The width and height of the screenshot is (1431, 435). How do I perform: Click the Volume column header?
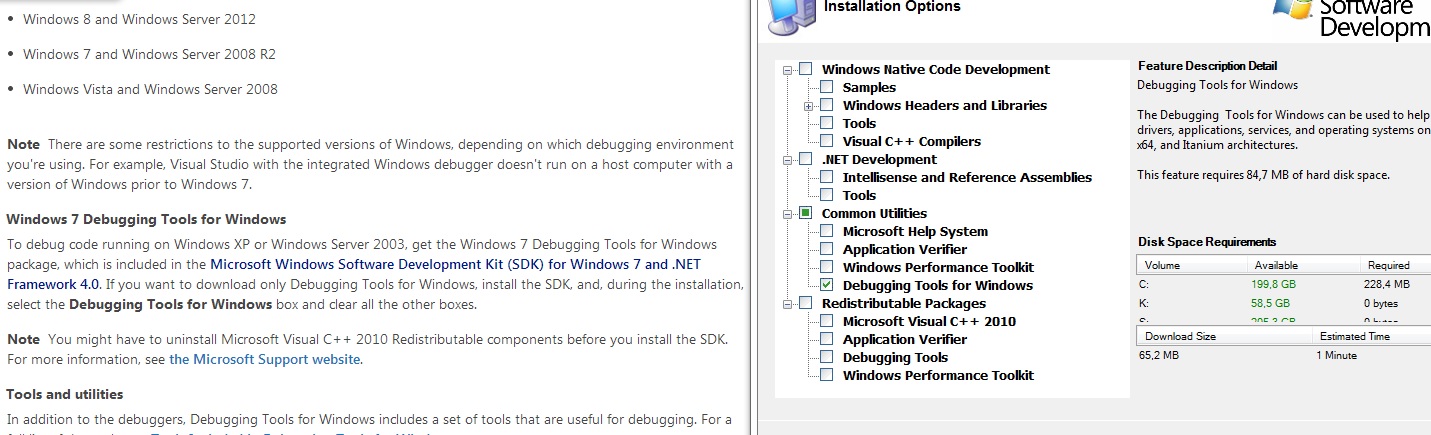[1191, 265]
